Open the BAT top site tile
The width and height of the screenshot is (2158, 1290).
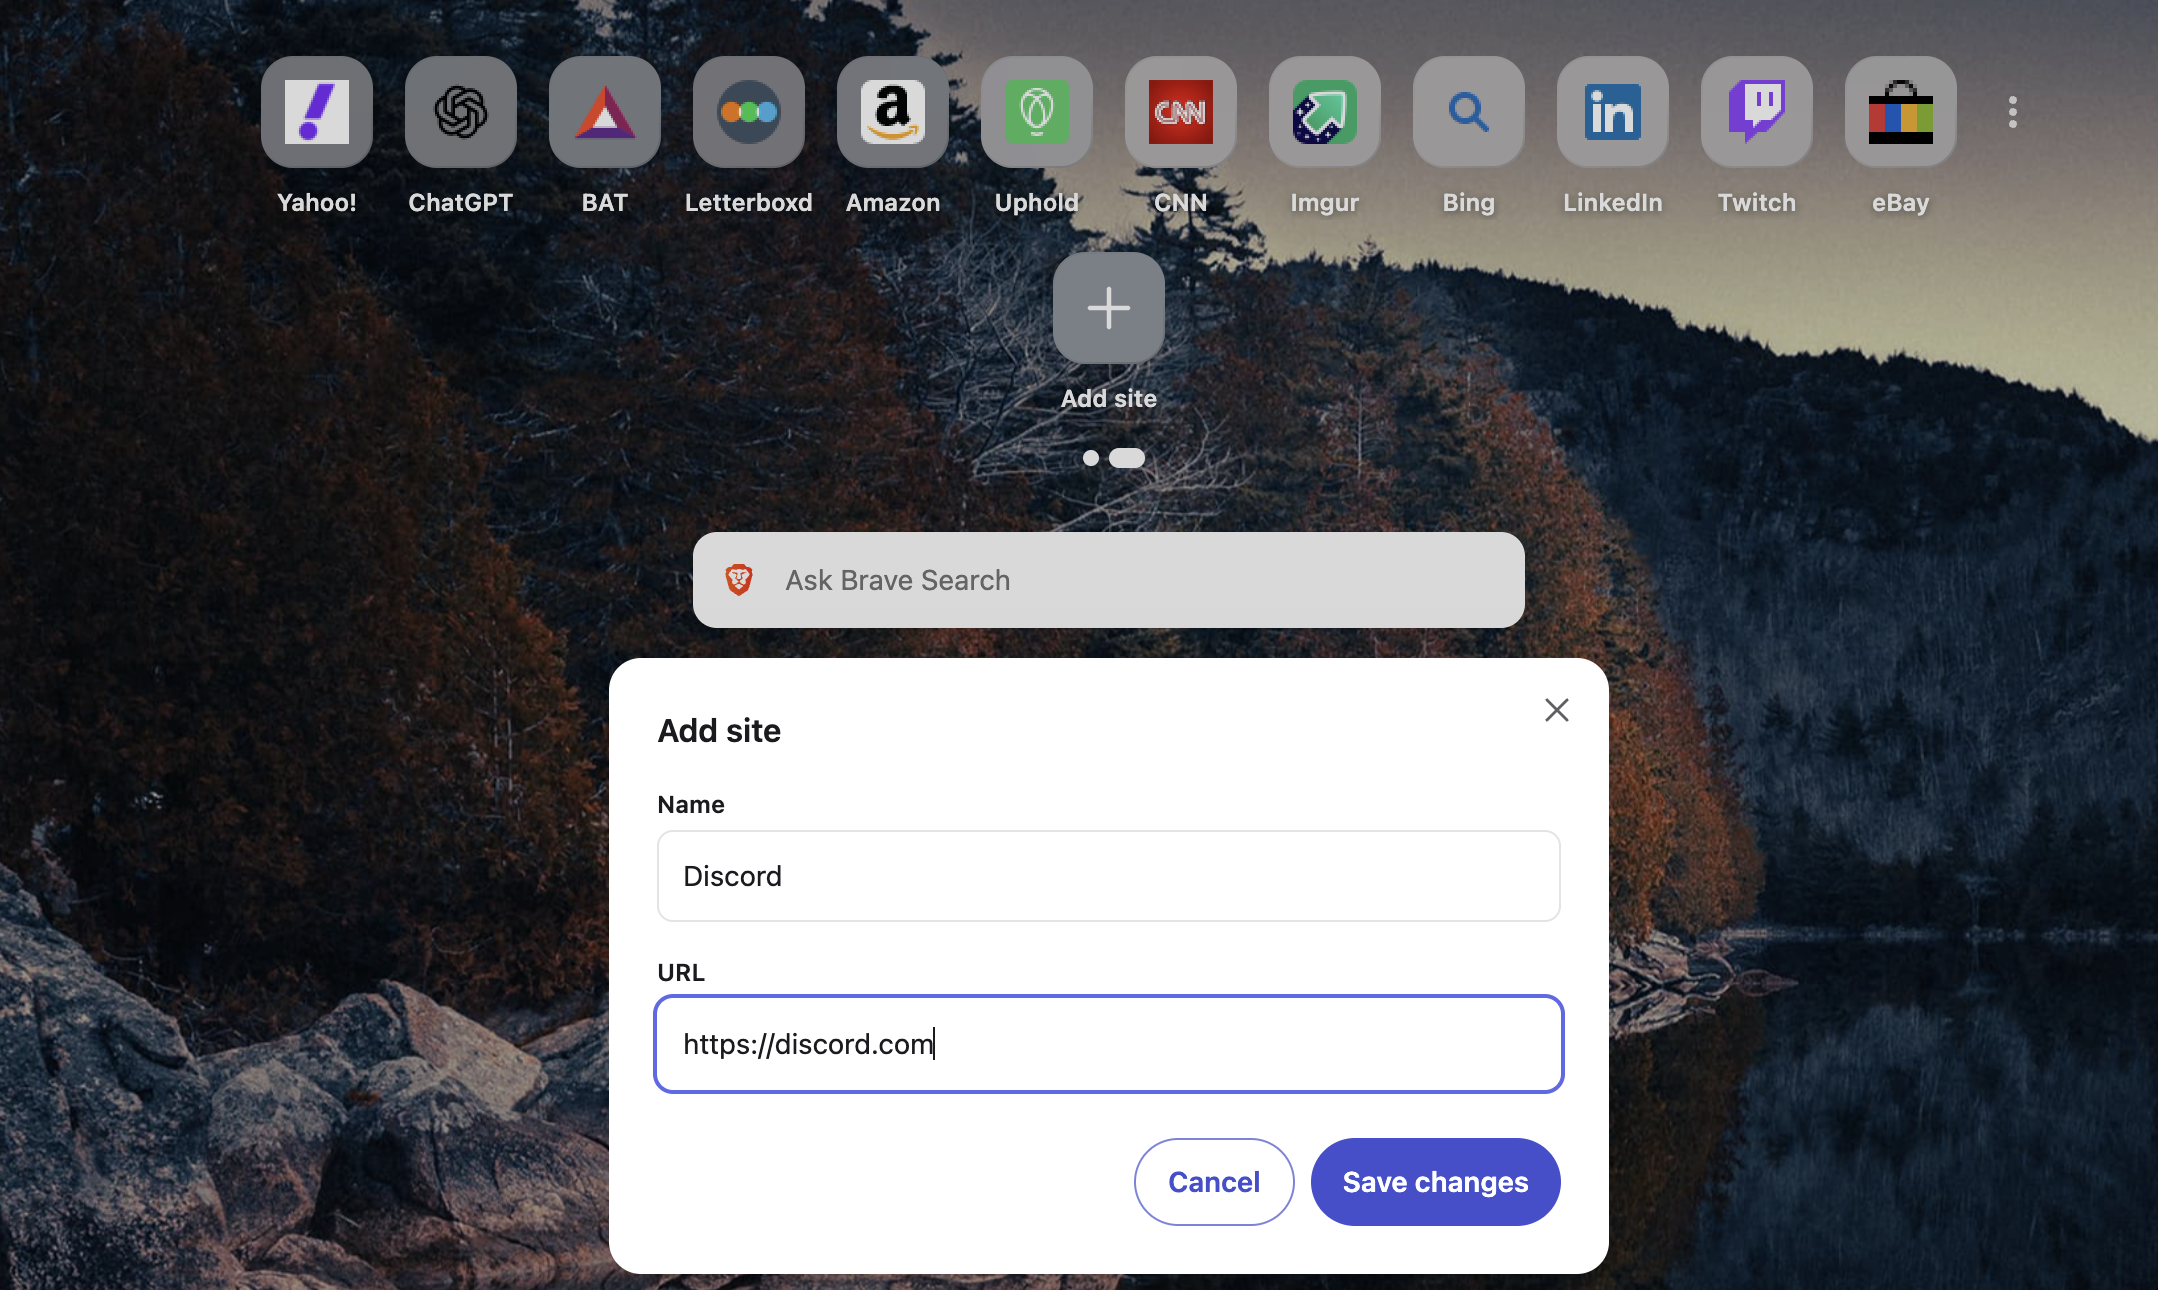(x=605, y=112)
